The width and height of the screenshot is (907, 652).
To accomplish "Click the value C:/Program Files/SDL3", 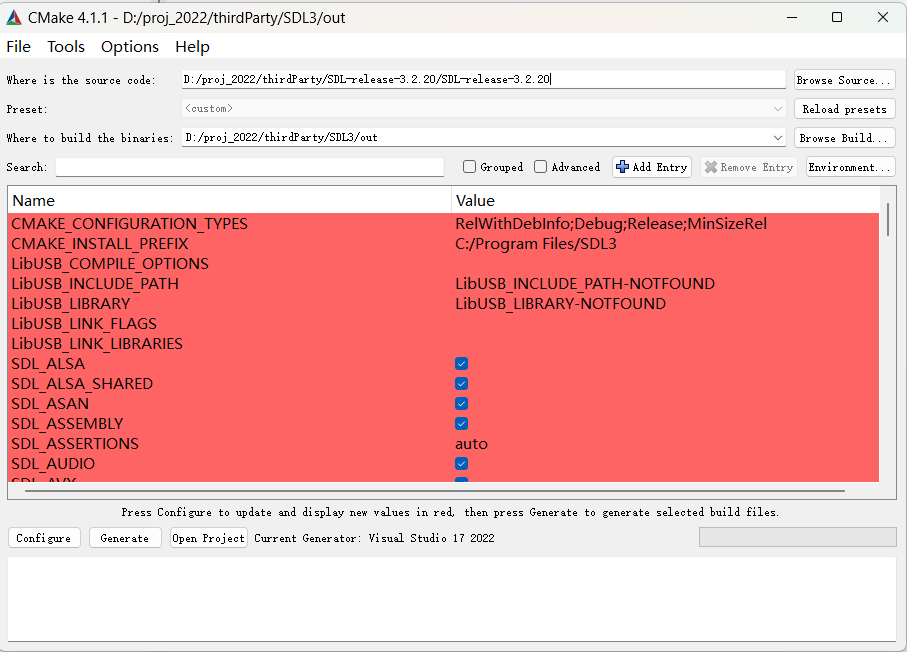I will pos(536,244).
